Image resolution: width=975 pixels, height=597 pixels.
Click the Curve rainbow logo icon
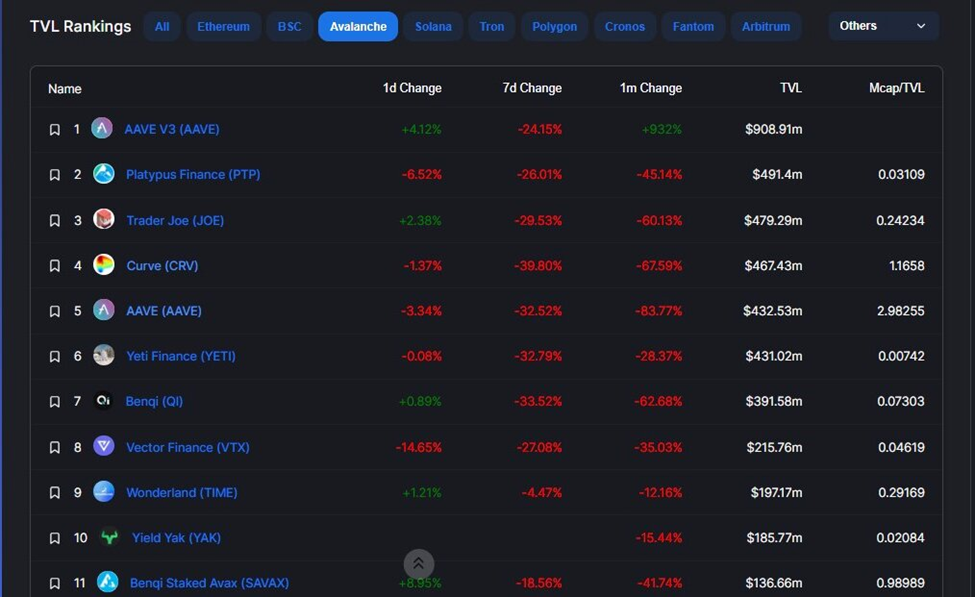[x=104, y=265]
